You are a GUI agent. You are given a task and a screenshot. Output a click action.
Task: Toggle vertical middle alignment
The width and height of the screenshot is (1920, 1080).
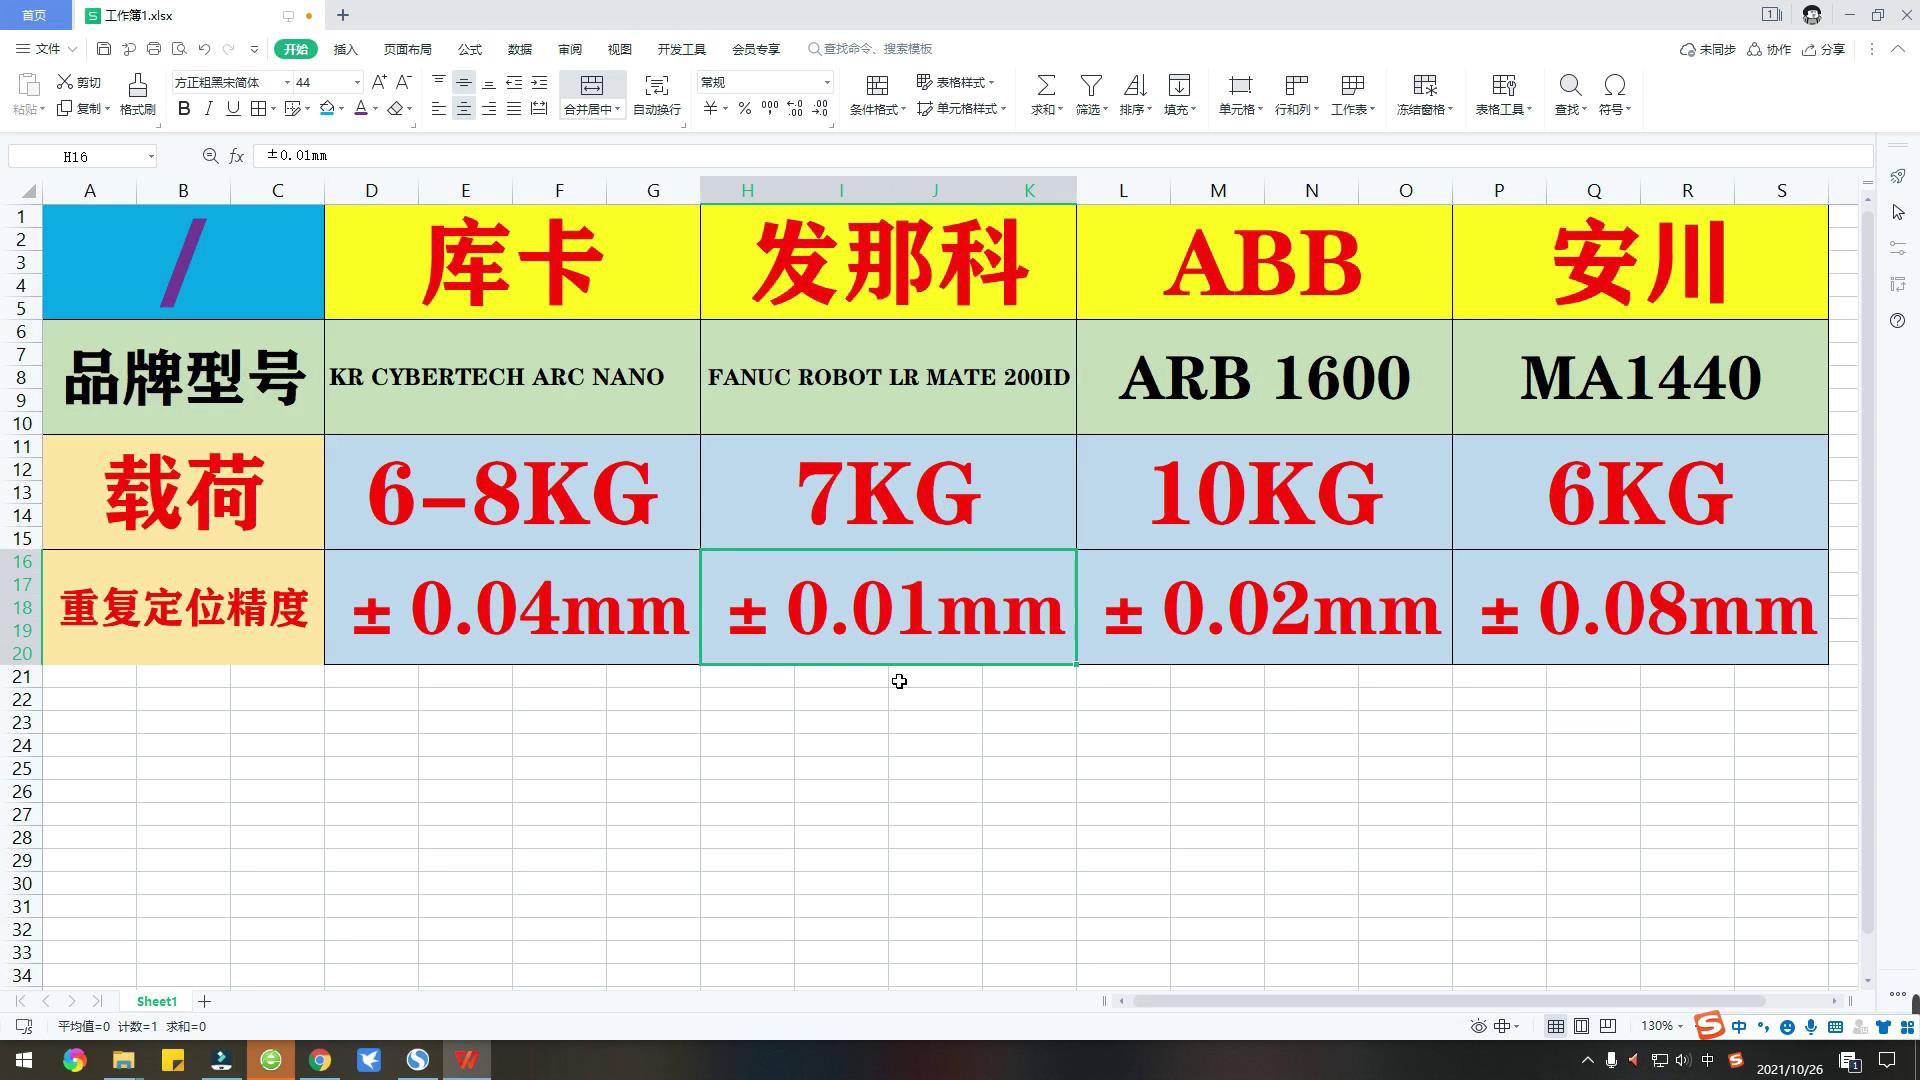tap(464, 82)
